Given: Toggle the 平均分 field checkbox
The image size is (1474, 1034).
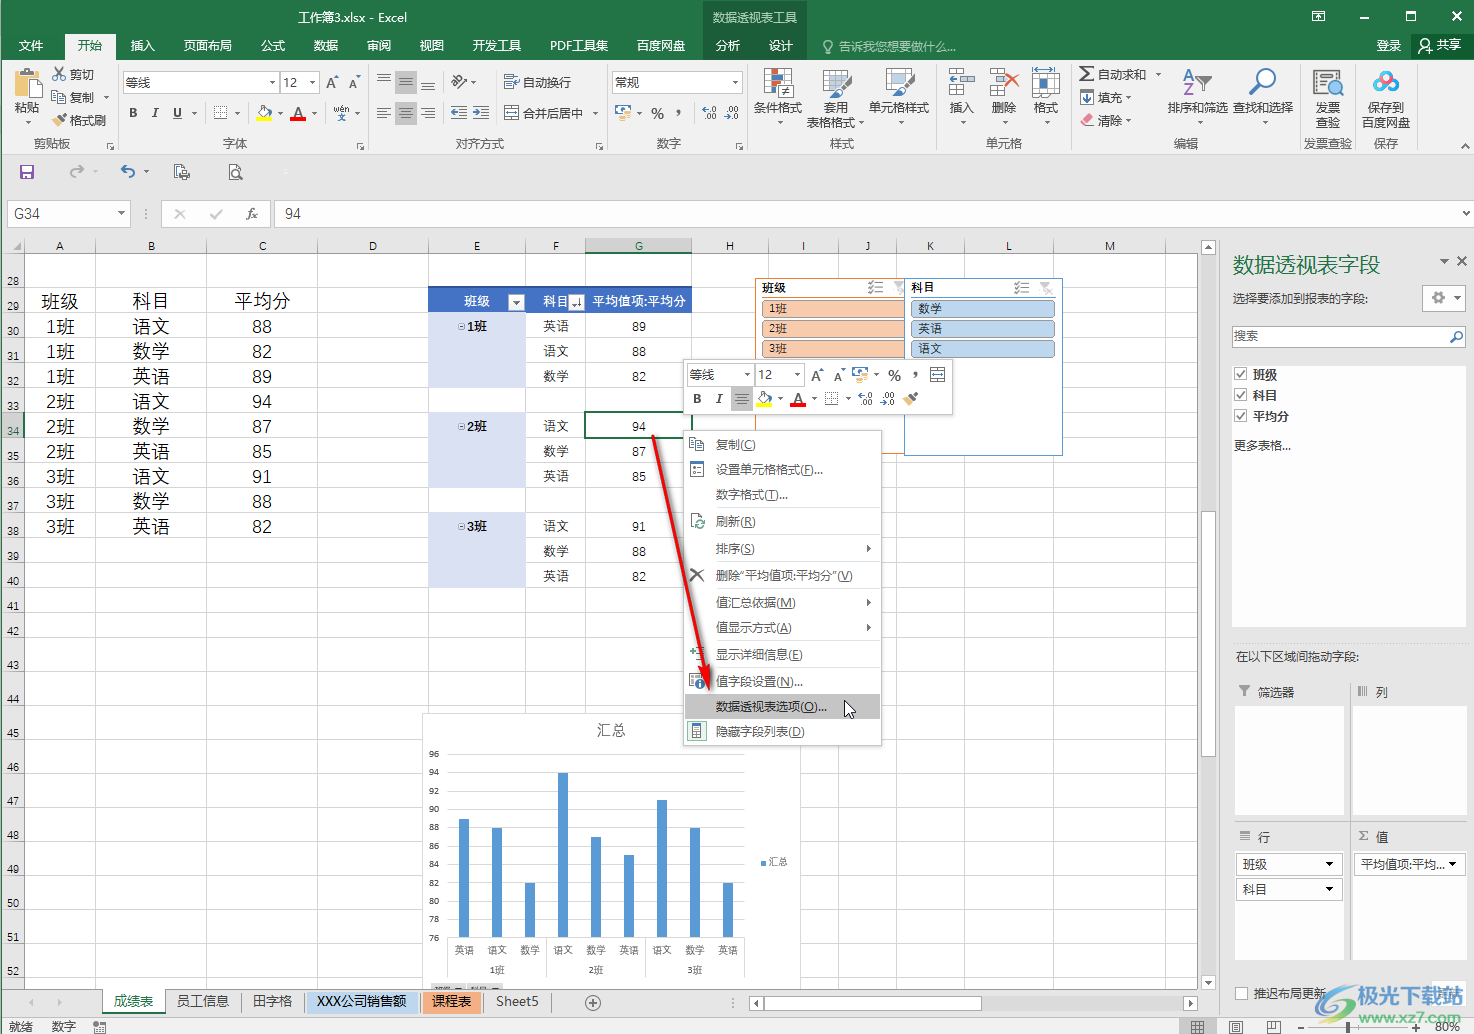Looking at the screenshot, I should (1241, 416).
